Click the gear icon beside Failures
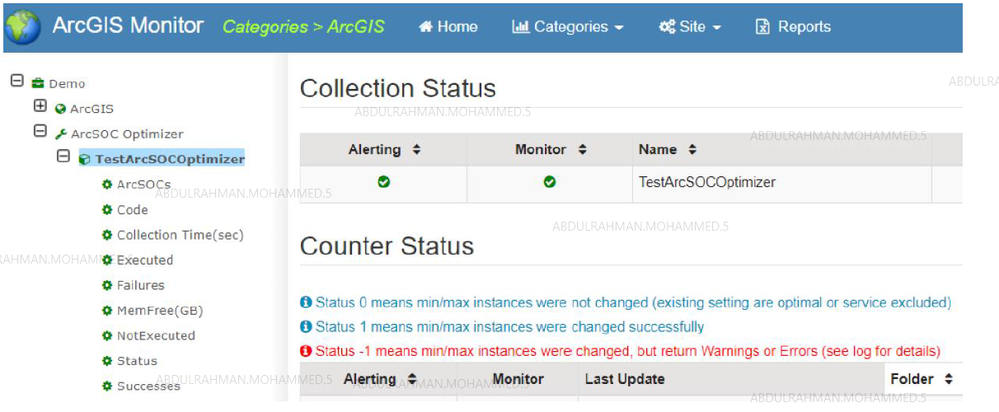 point(107,285)
